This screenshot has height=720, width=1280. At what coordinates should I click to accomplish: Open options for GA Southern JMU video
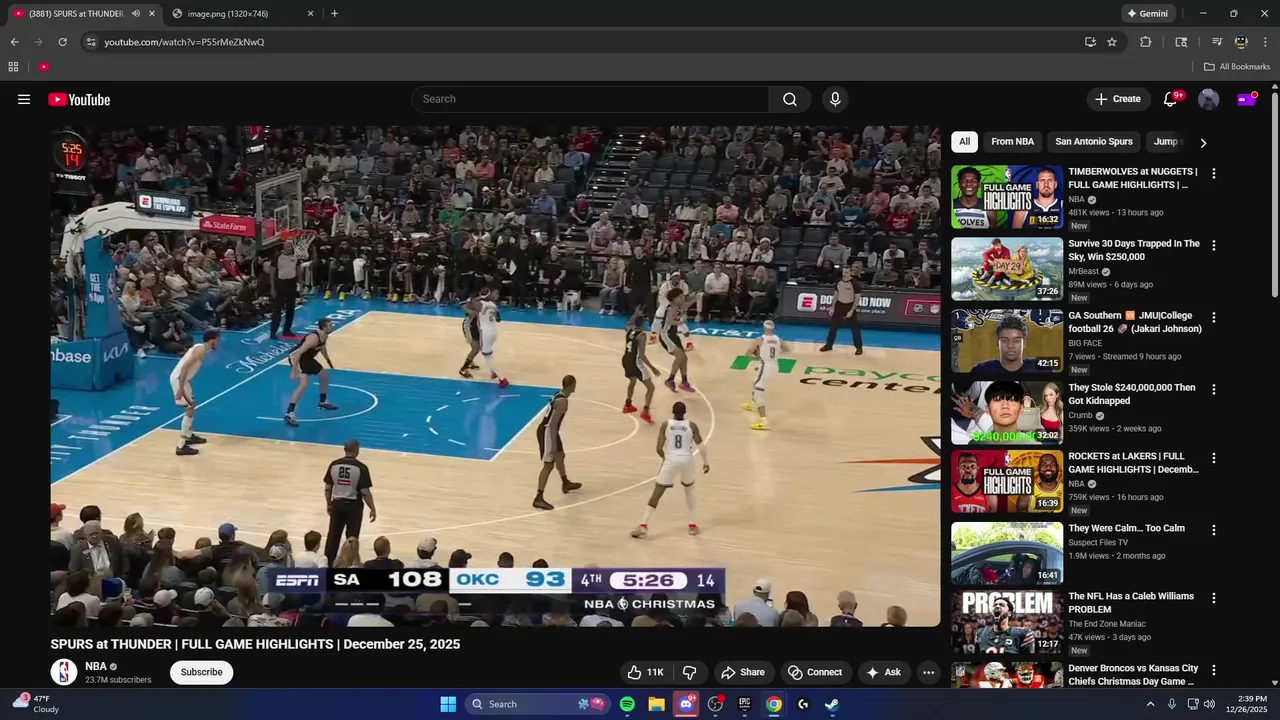point(1214,317)
